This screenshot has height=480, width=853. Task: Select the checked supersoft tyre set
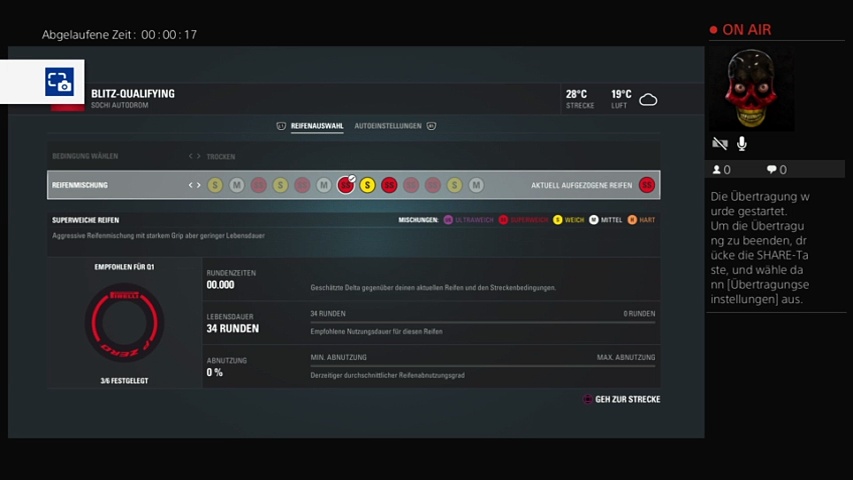(346, 185)
